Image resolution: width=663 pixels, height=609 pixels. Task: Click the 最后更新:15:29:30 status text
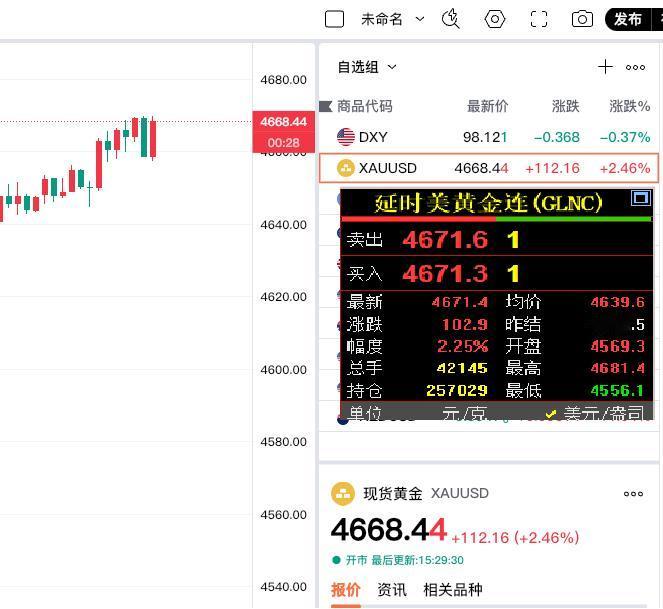coord(417,560)
